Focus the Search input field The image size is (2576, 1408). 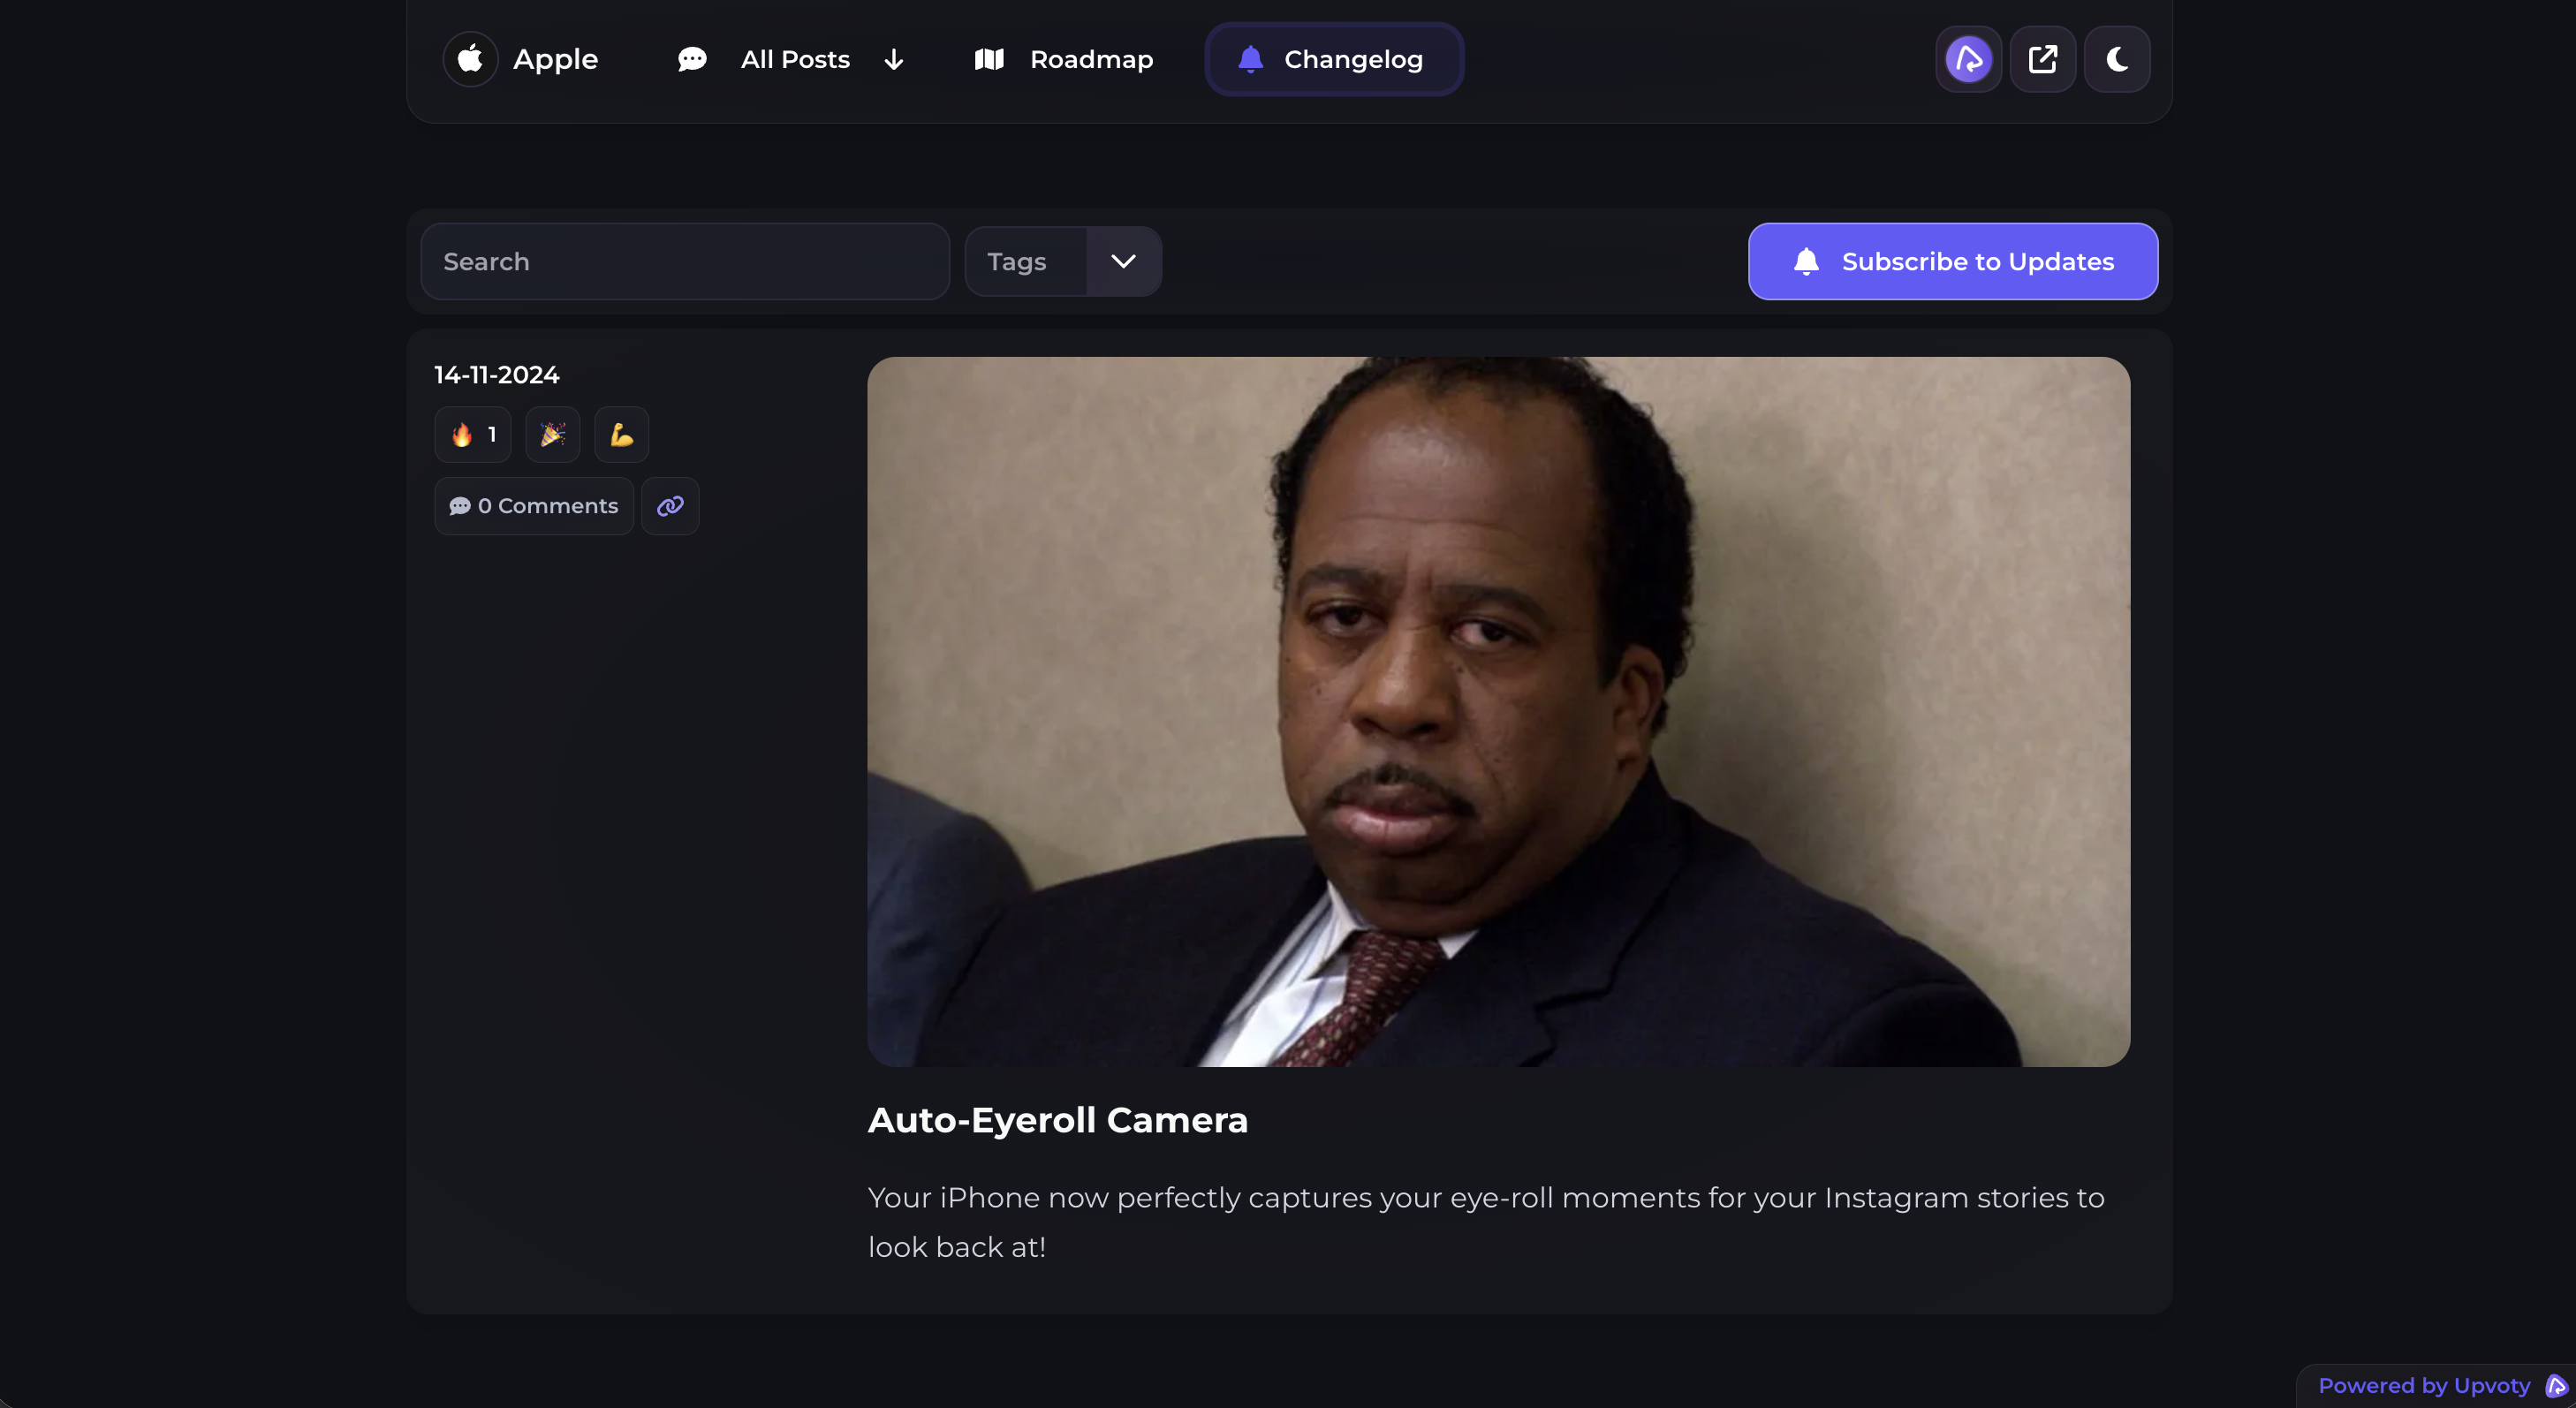coord(685,261)
